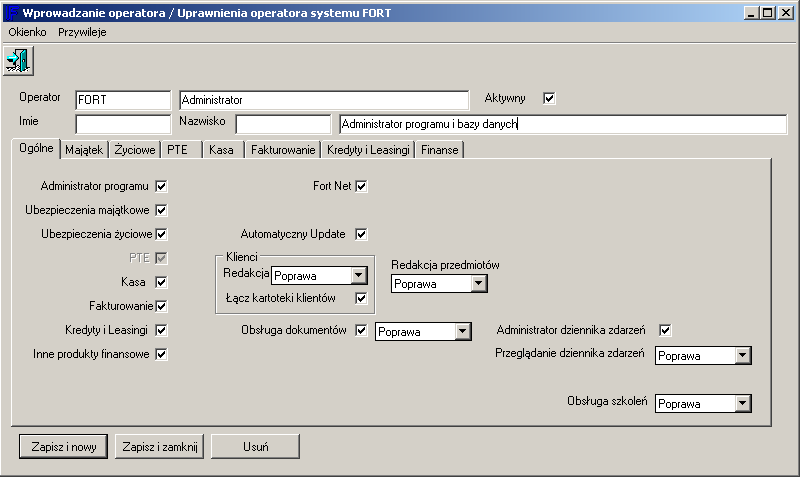Screen dimensions: 800x477
Task: Uncheck Administrator programu checkbox
Action: click(161, 186)
